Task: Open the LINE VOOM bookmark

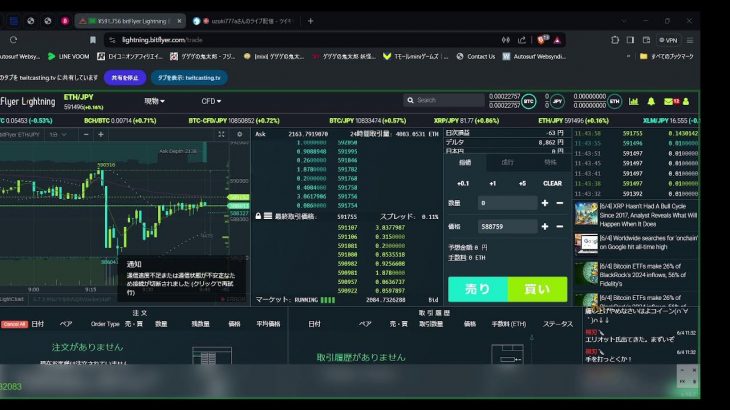Action: tap(68, 56)
